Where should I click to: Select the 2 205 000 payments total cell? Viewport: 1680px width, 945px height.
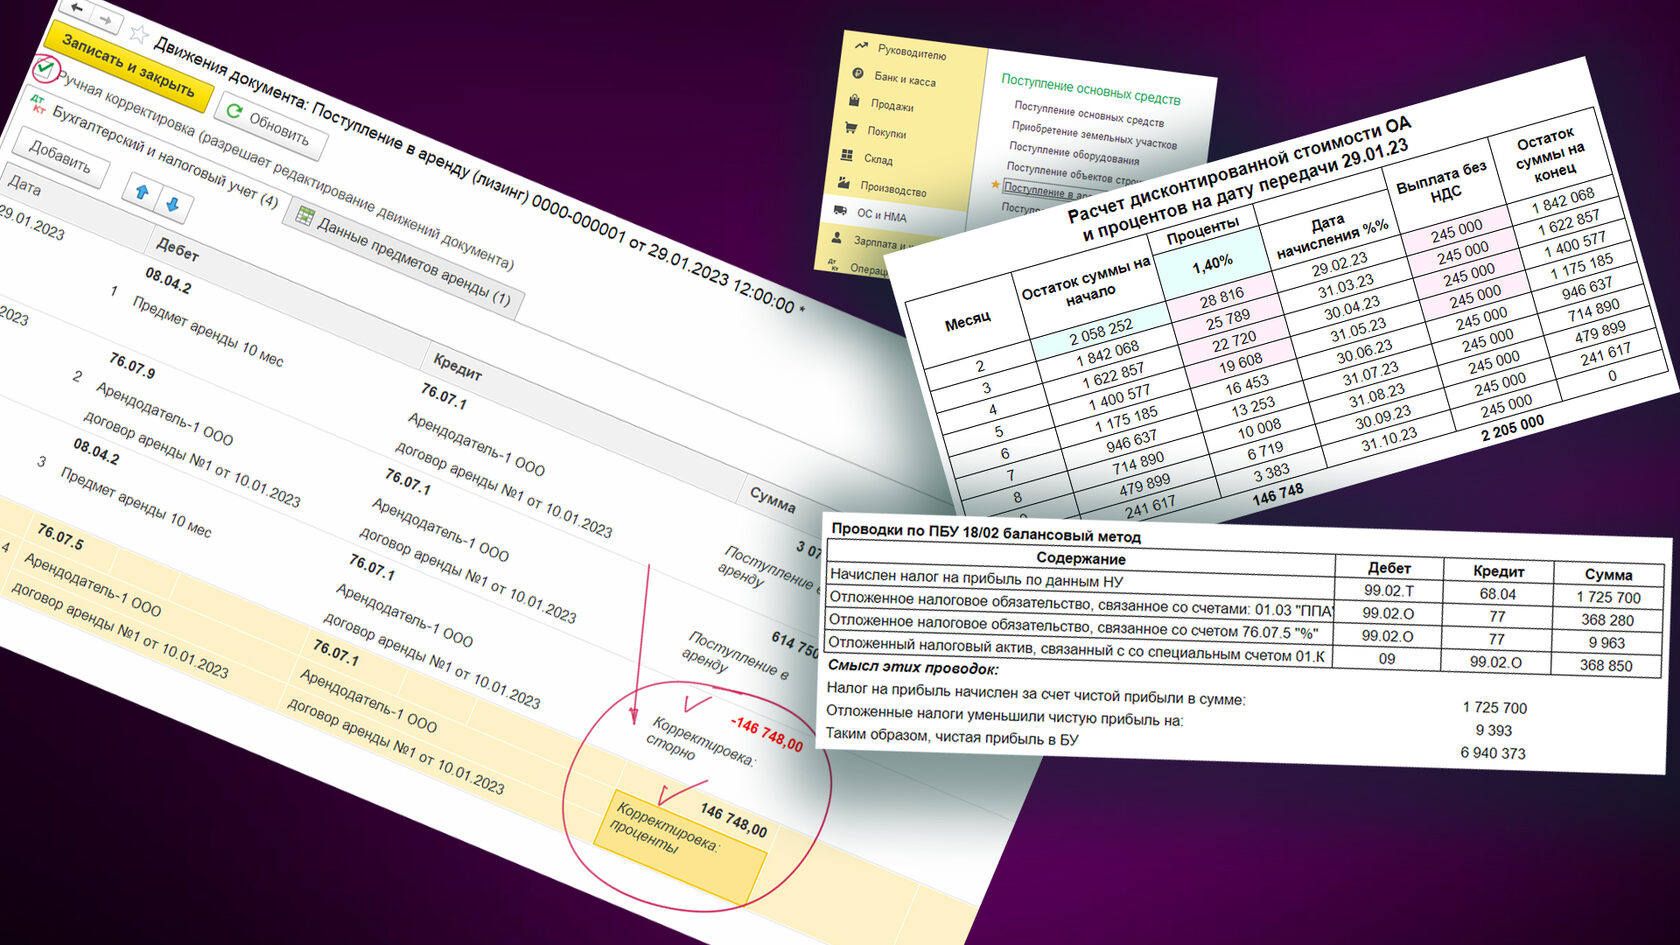tap(1513, 428)
